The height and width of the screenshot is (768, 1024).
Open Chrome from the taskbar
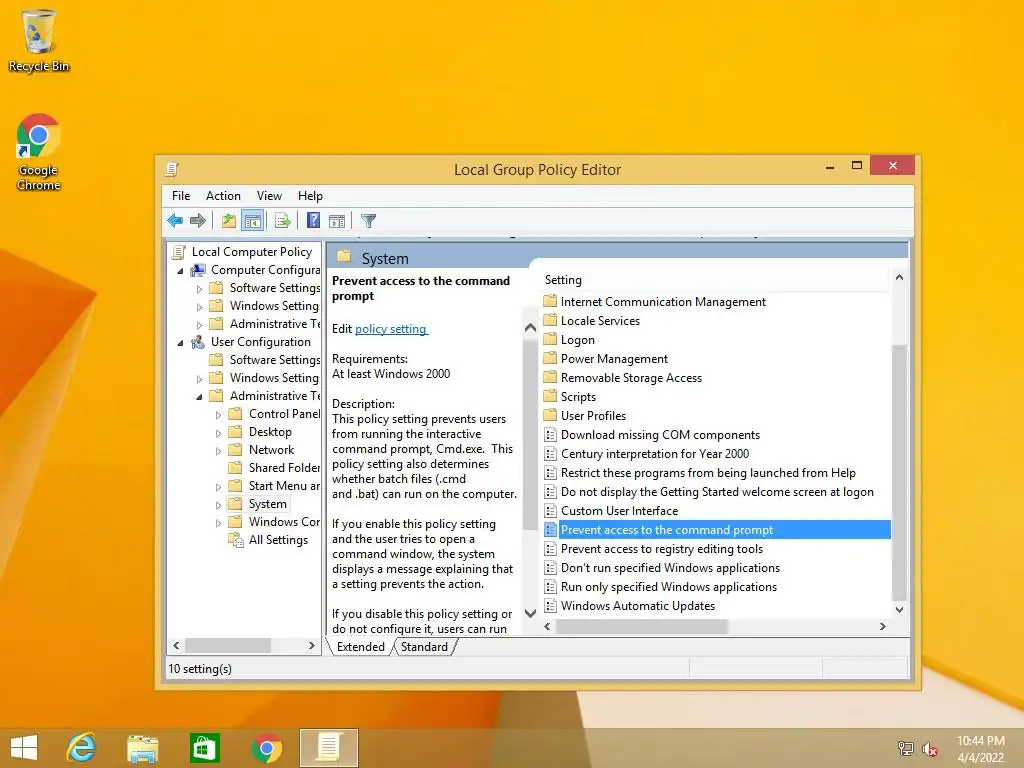click(x=266, y=748)
